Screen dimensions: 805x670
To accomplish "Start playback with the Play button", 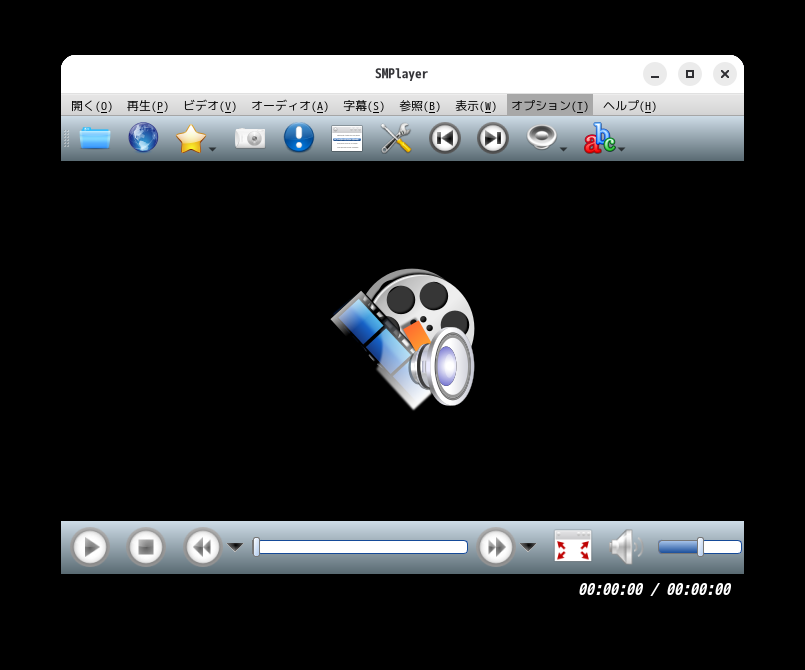I will [90, 547].
